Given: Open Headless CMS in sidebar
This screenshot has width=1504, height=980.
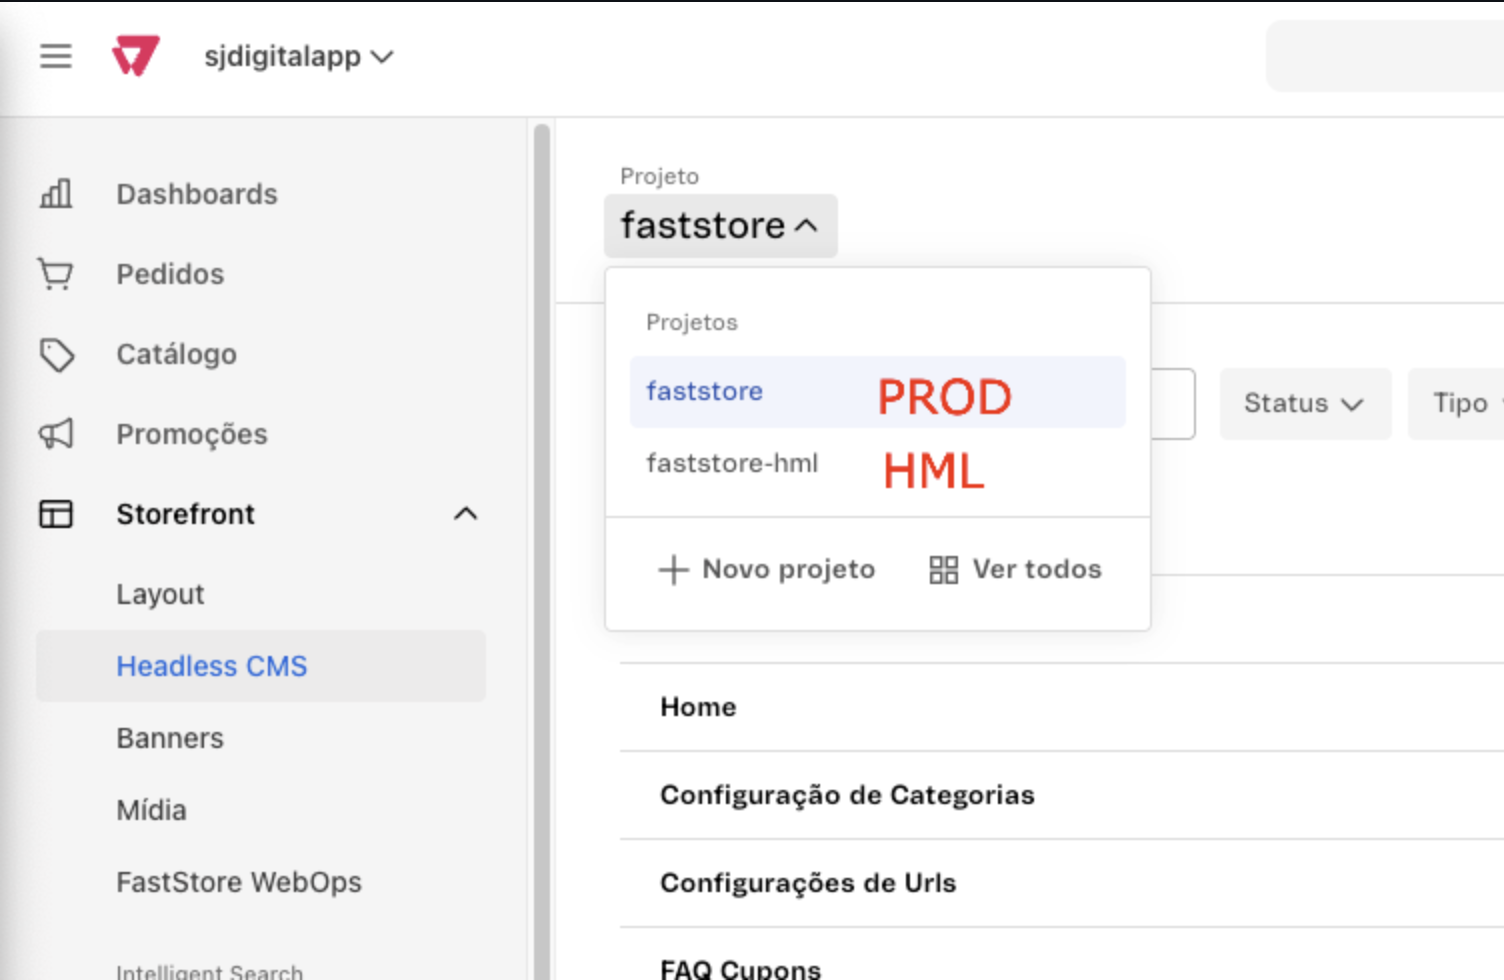Looking at the screenshot, I should pos(212,666).
